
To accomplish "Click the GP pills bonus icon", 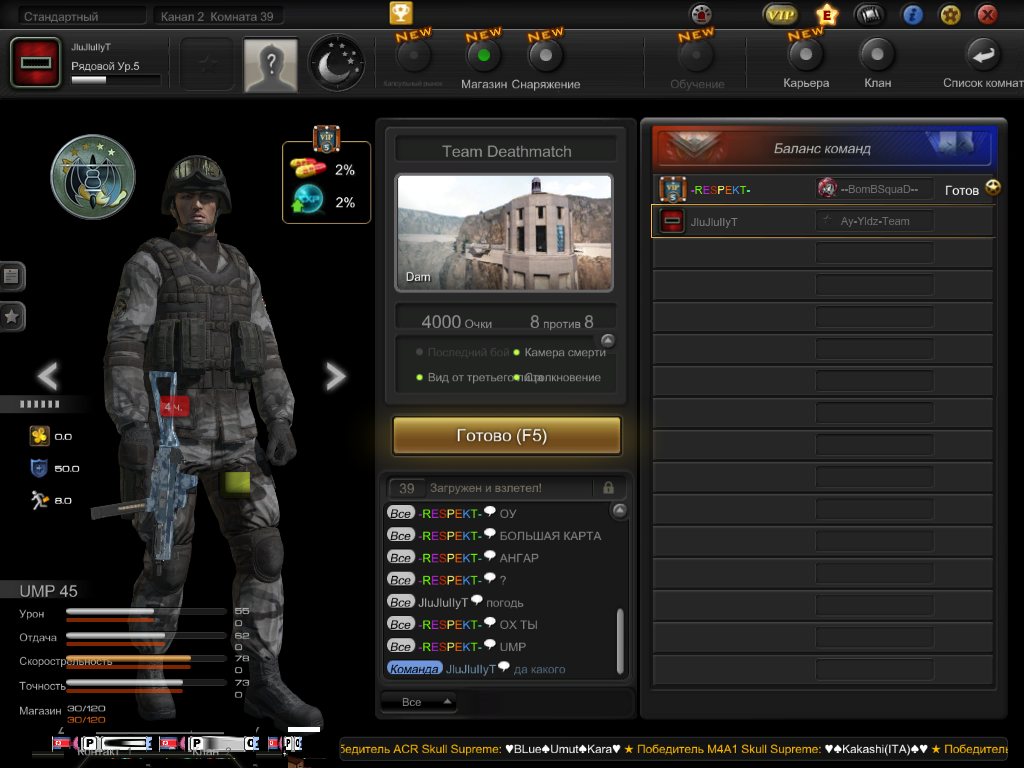I will 308,168.
